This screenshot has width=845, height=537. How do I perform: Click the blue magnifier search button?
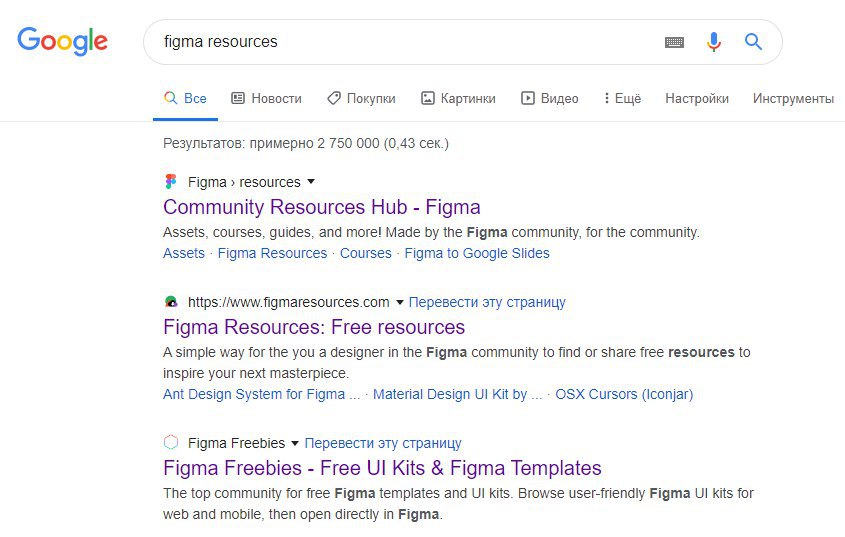coord(753,41)
